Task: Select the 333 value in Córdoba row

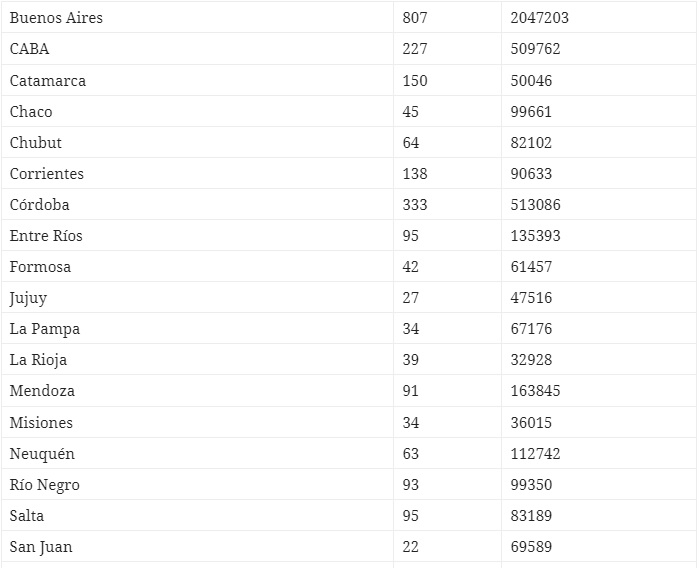Action: tap(415, 204)
